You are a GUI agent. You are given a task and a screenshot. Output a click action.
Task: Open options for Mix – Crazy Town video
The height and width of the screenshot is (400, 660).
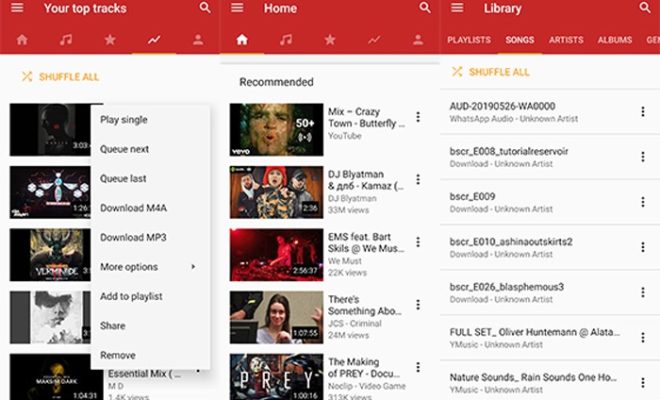[418, 117]
